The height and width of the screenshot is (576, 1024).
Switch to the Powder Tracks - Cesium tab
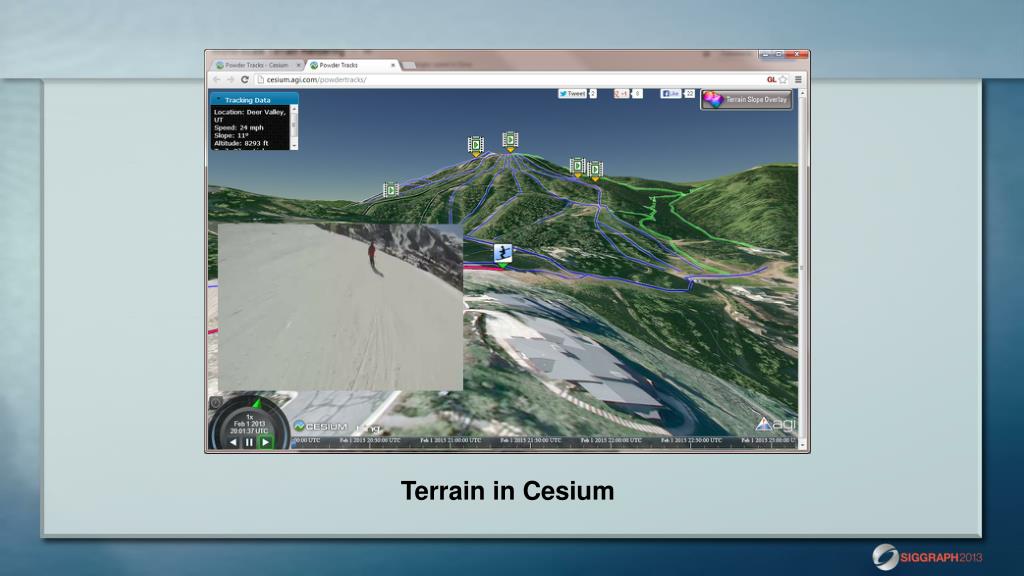256,65
